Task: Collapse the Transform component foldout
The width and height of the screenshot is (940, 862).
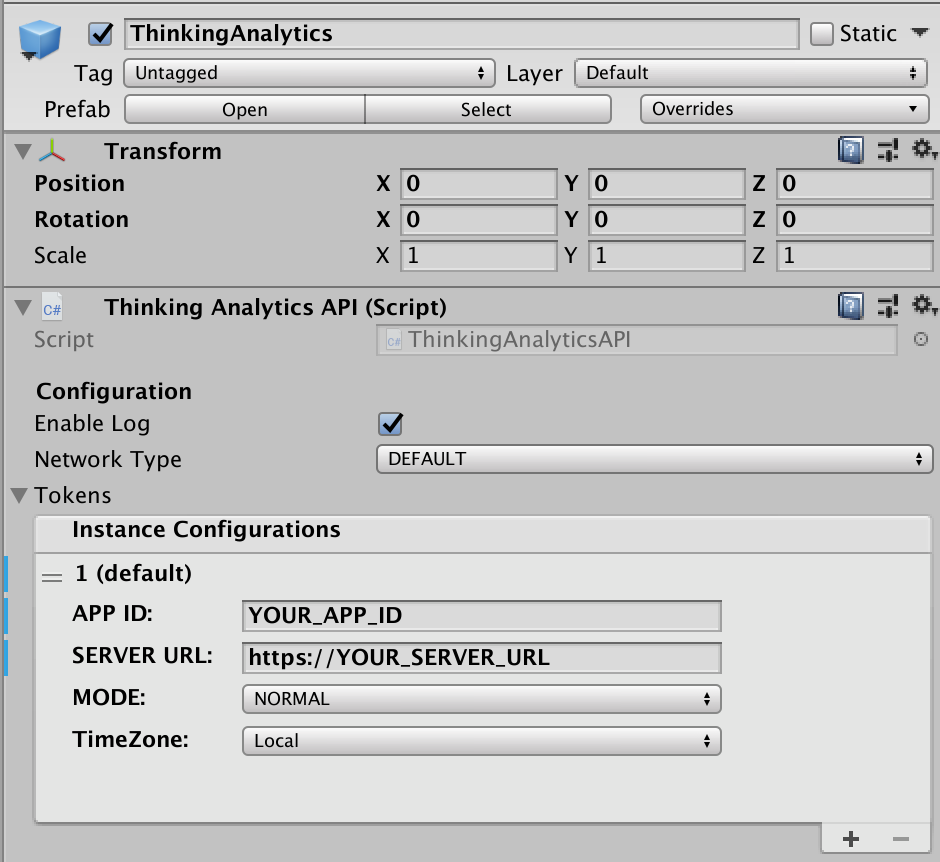Action: point(22,150)
